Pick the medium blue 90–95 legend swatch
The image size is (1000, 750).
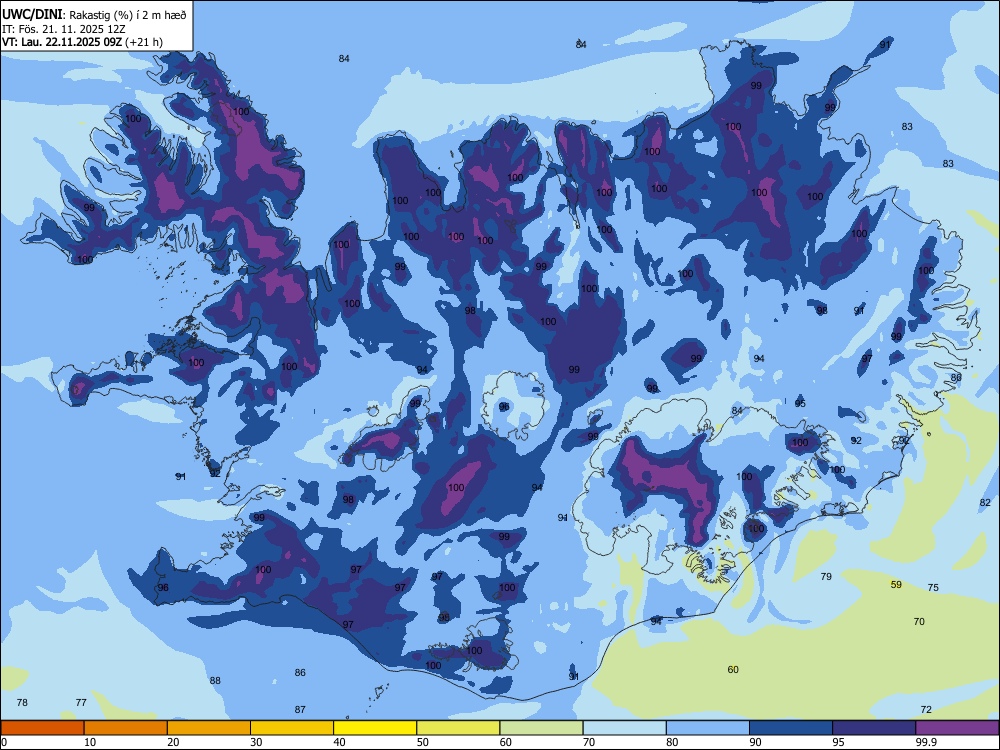(x=791, y=728)
